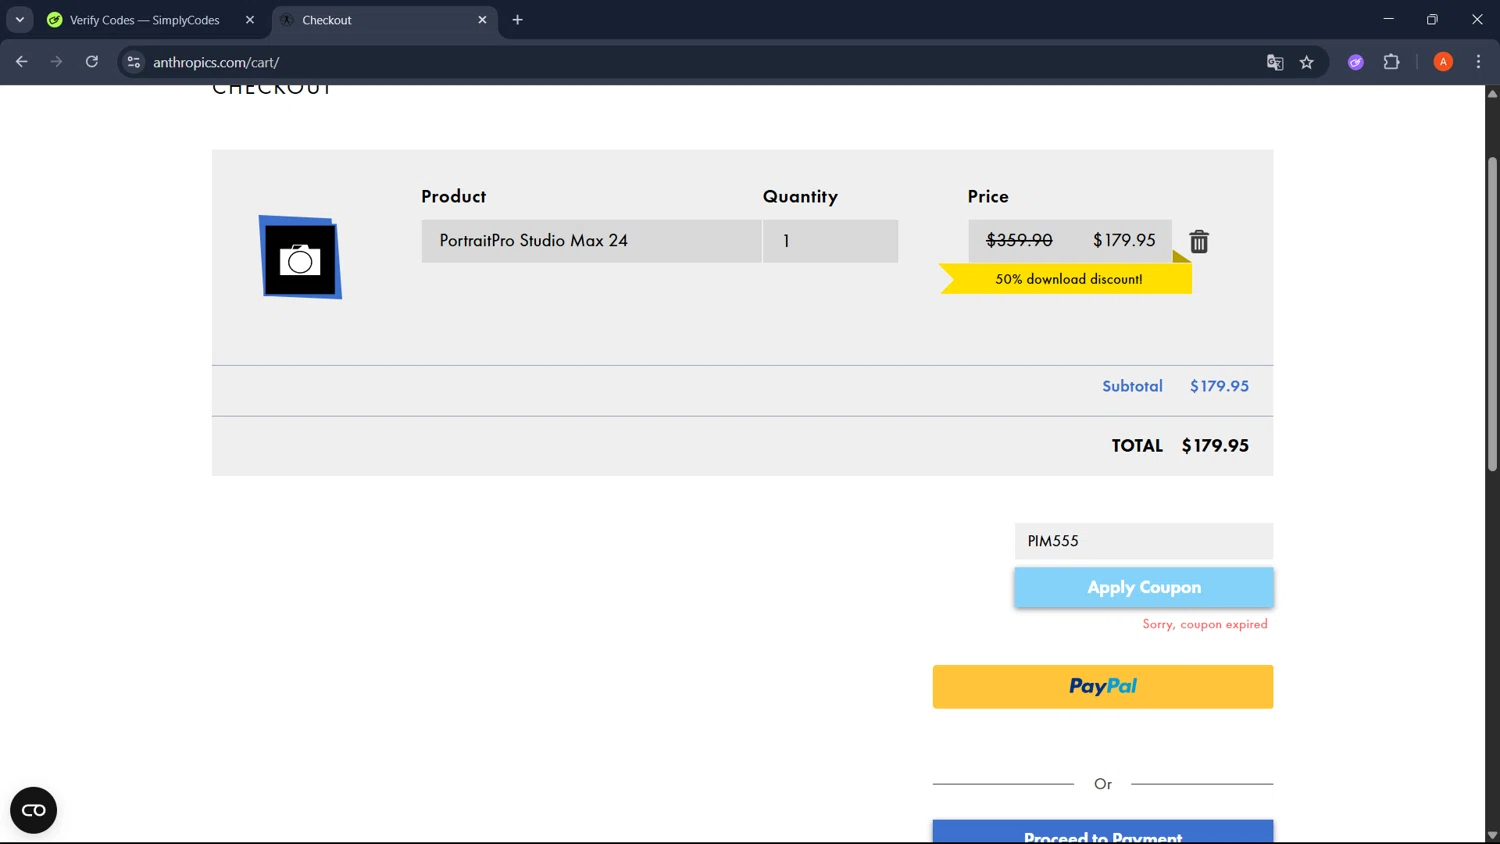Open the purple SimplyCodes extension icon
1500x844 pixels.
[x=1356, y=62]
